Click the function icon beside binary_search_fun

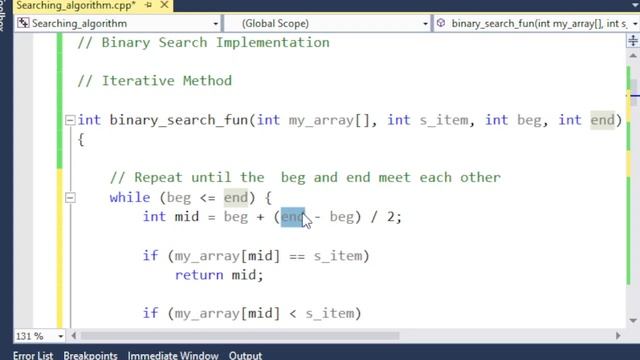(x=441, y=23)
